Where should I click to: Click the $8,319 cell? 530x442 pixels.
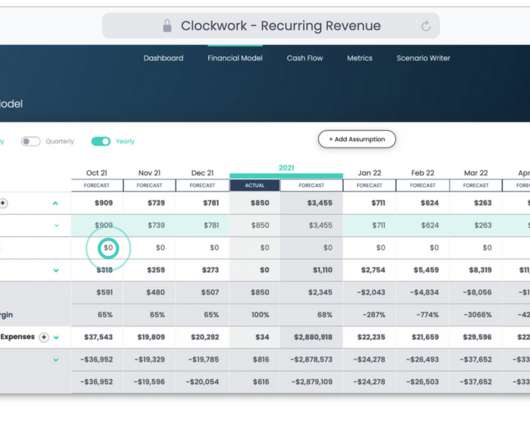[480, 270]
